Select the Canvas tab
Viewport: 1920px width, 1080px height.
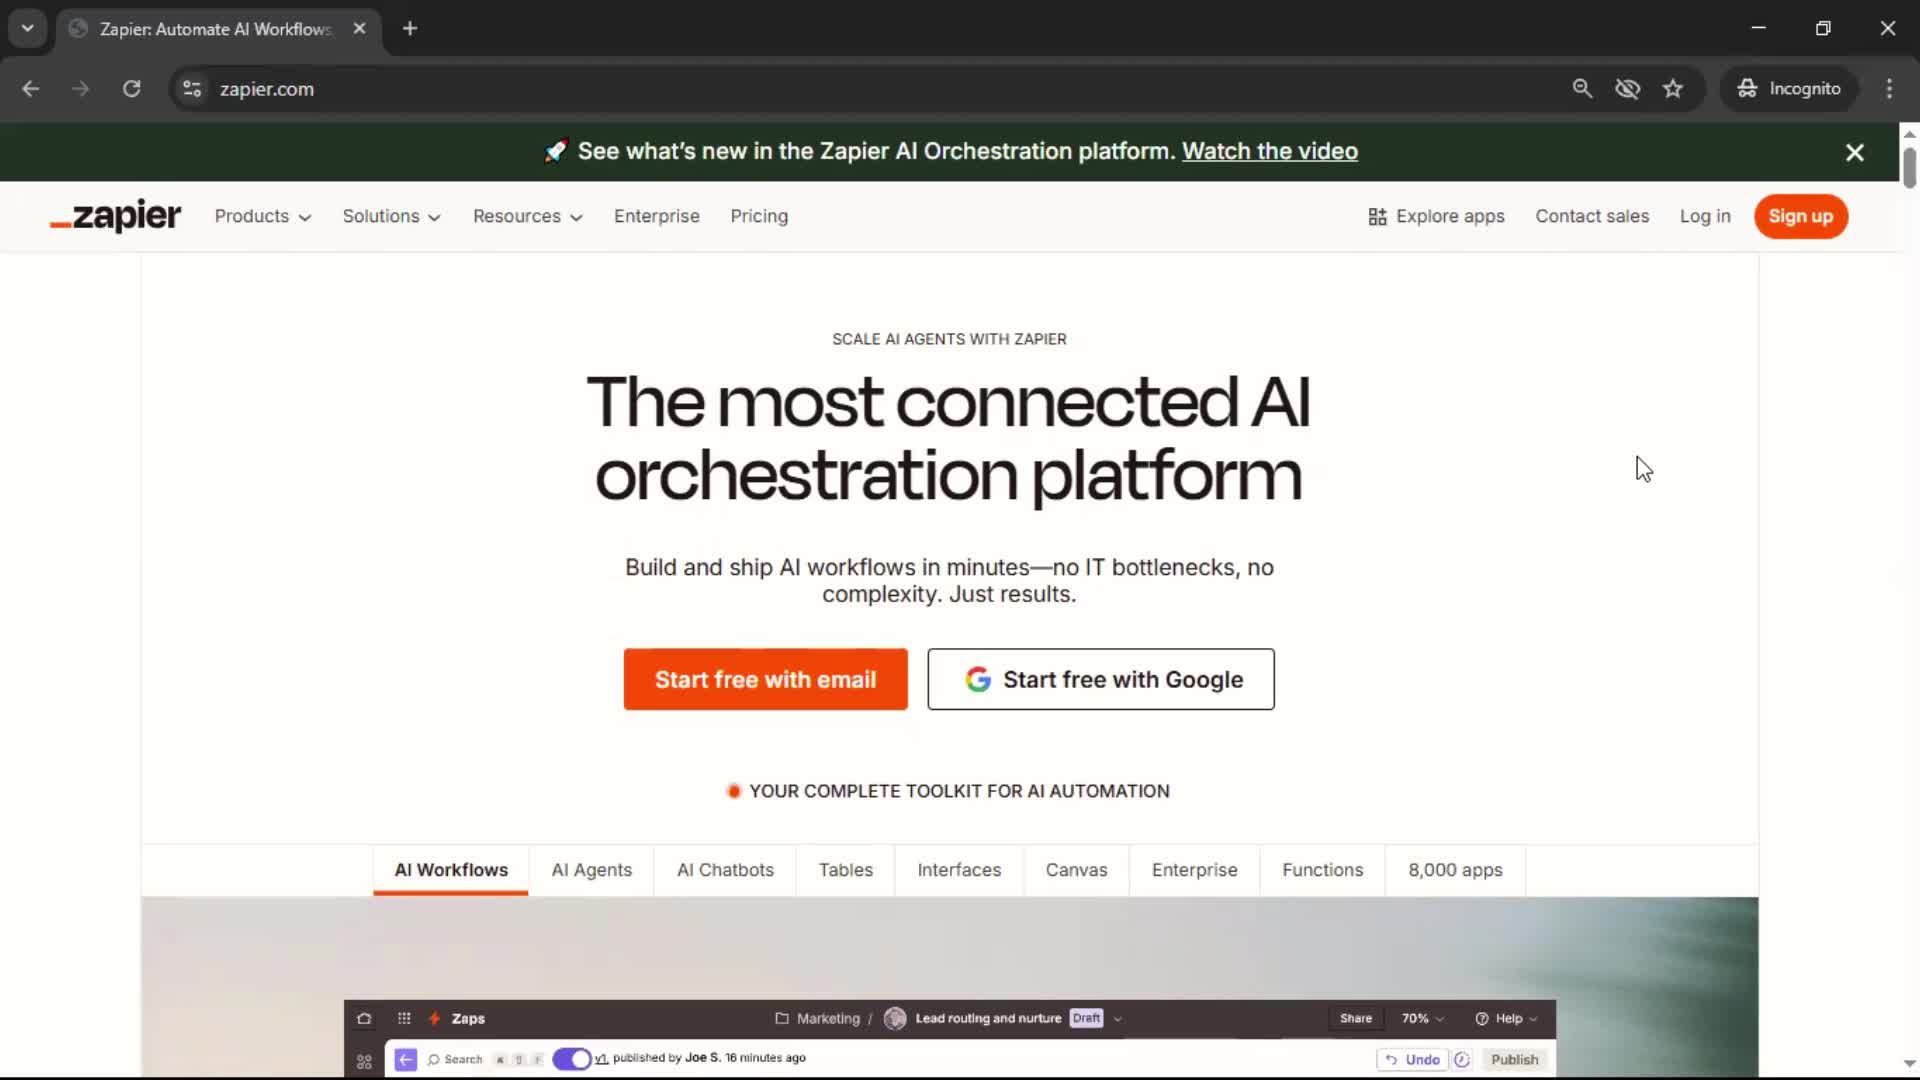1076,870
